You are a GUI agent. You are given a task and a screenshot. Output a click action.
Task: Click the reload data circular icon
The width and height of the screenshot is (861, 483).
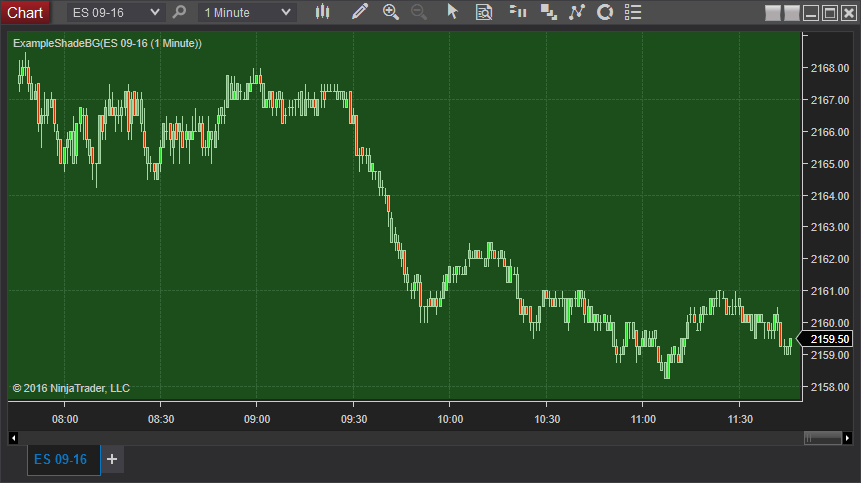(x=605, y=12)
